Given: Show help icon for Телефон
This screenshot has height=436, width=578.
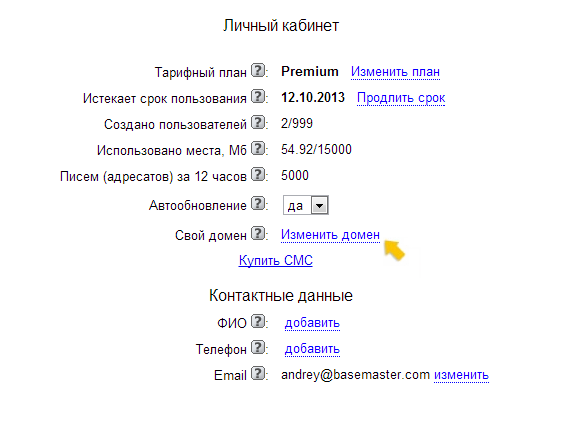Looking at the screenshot, I should (x=258, y=347).
